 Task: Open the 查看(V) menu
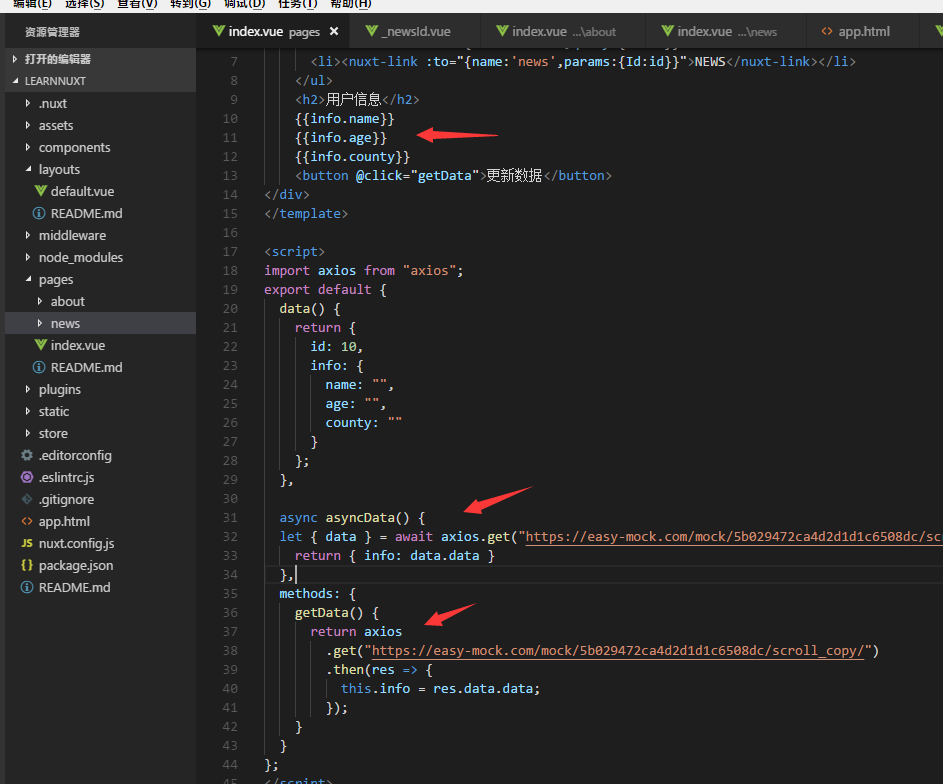click(137, 4)
